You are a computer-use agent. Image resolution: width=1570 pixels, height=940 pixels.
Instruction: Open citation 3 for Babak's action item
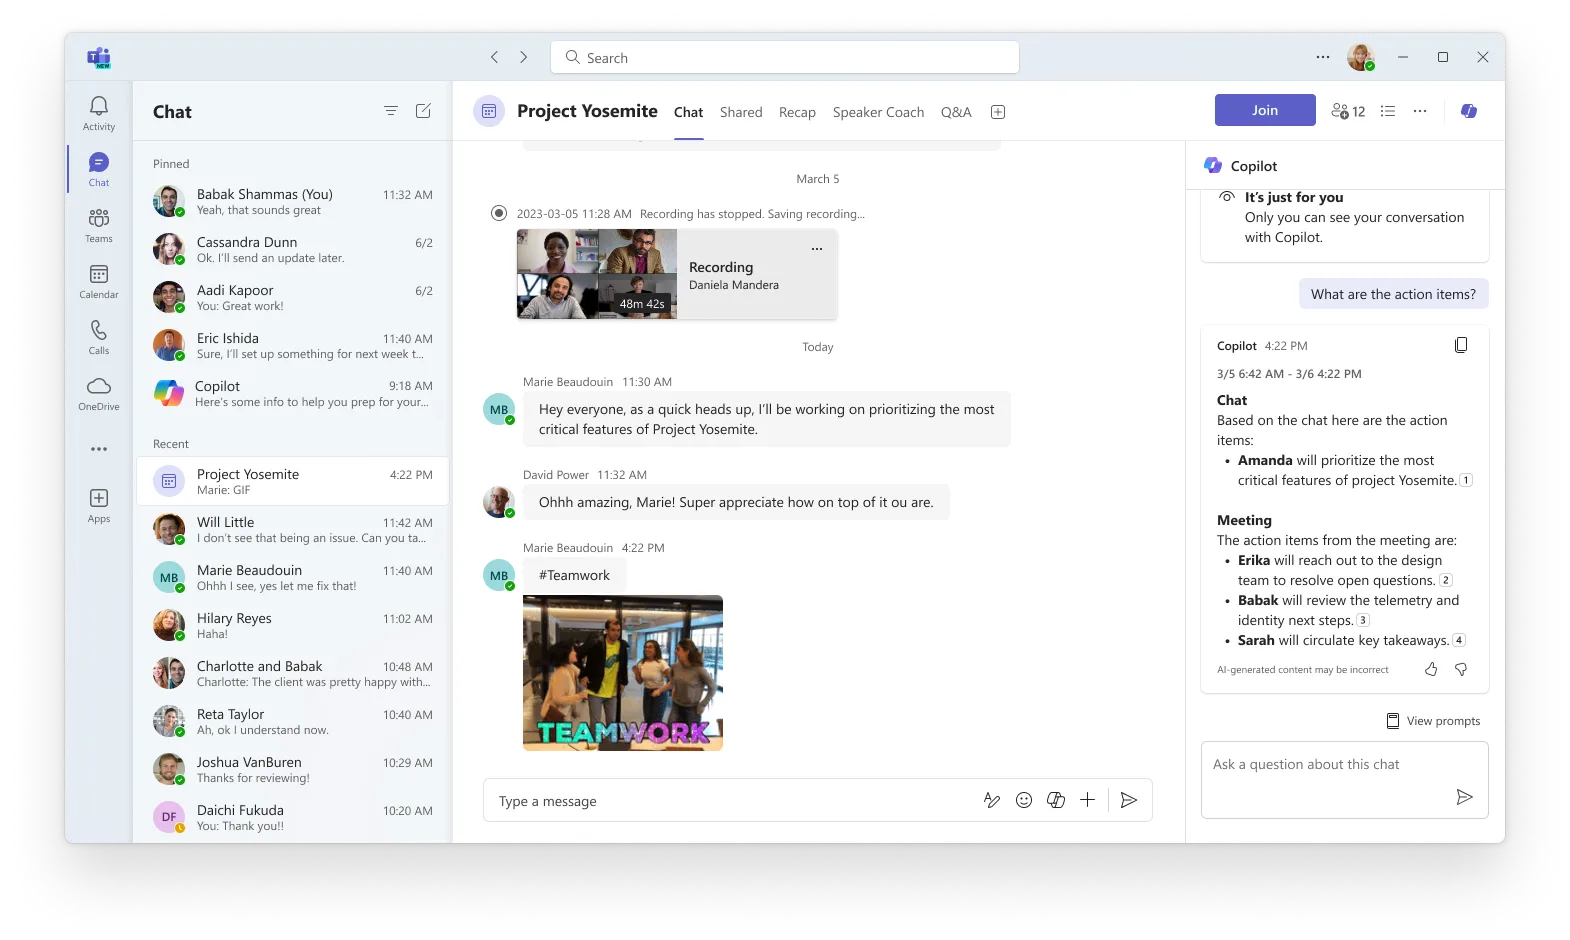click(1363, 620)
